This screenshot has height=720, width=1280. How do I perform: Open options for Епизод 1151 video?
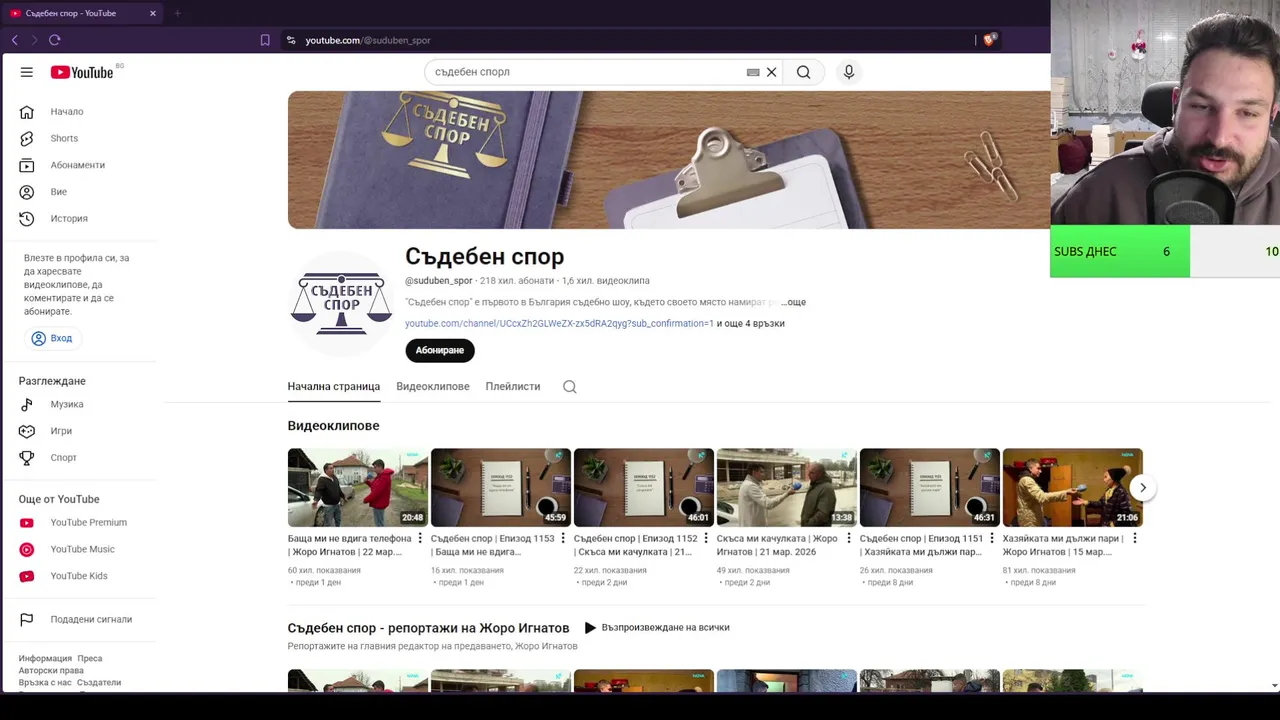click(992, 538)
